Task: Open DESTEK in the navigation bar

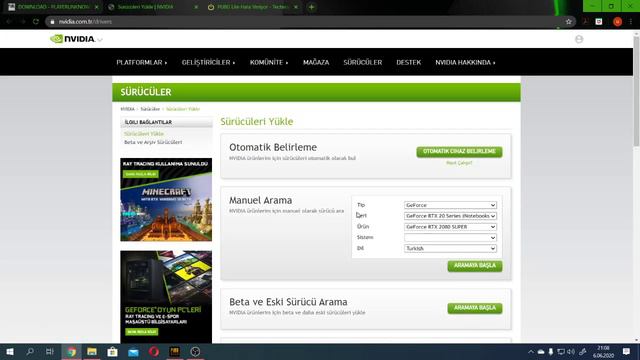Action: pyautogui.click(x=409, y=62)
